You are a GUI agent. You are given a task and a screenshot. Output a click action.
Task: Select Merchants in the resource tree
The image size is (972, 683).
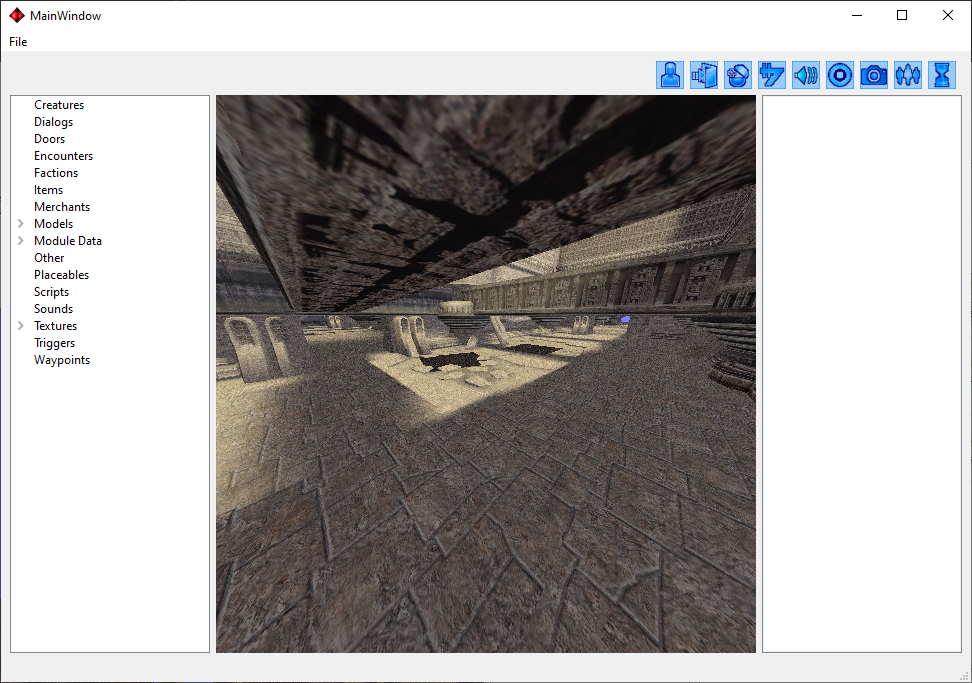click(62, 206)
